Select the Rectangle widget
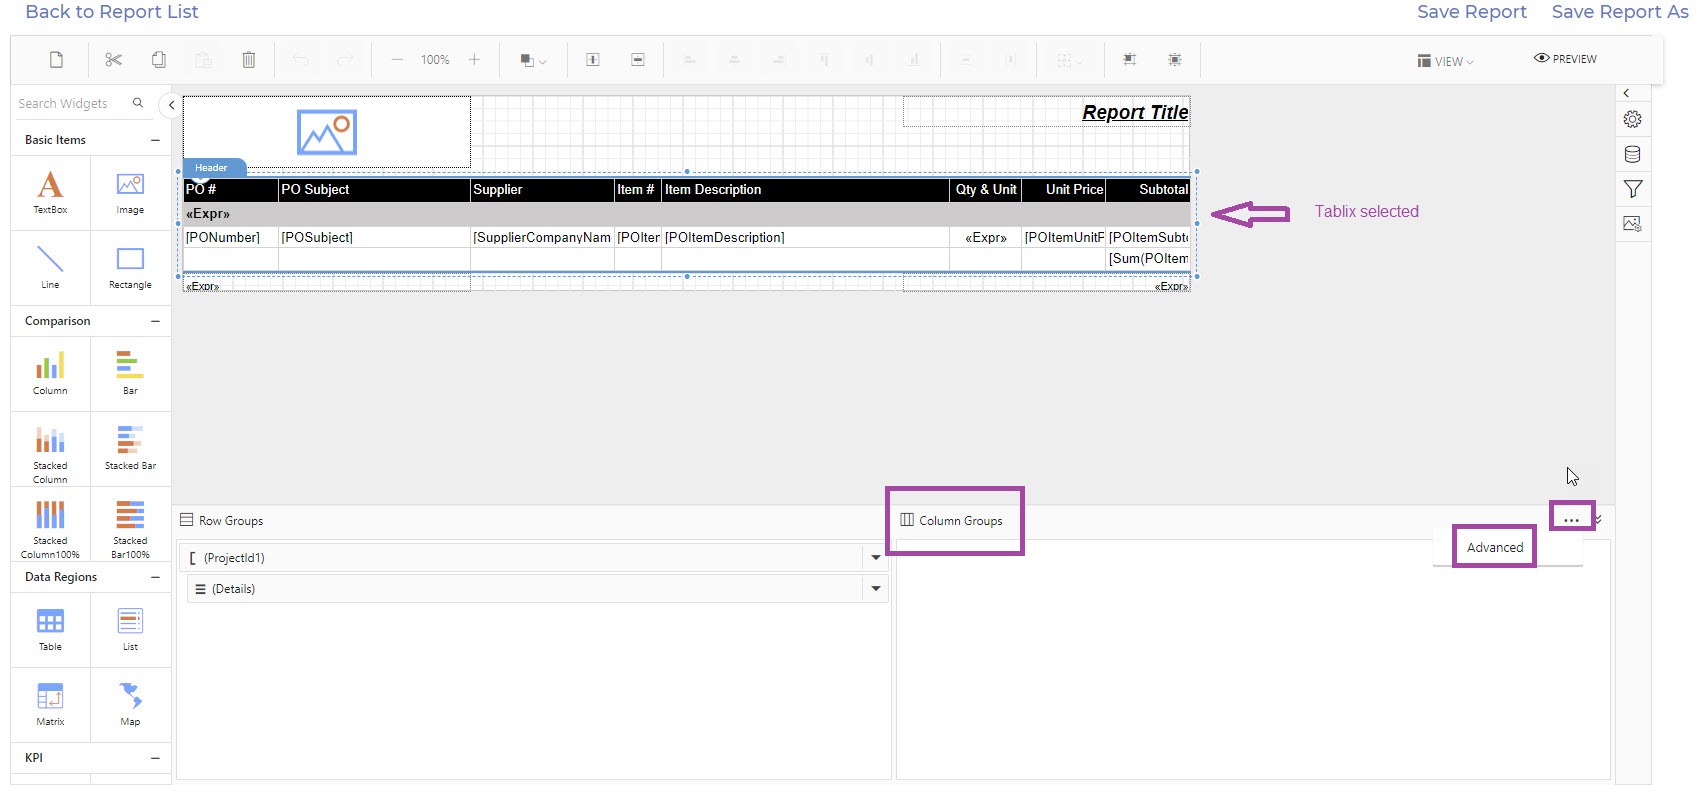This screenshot has width=1703, height=806. tap(130, 267)
